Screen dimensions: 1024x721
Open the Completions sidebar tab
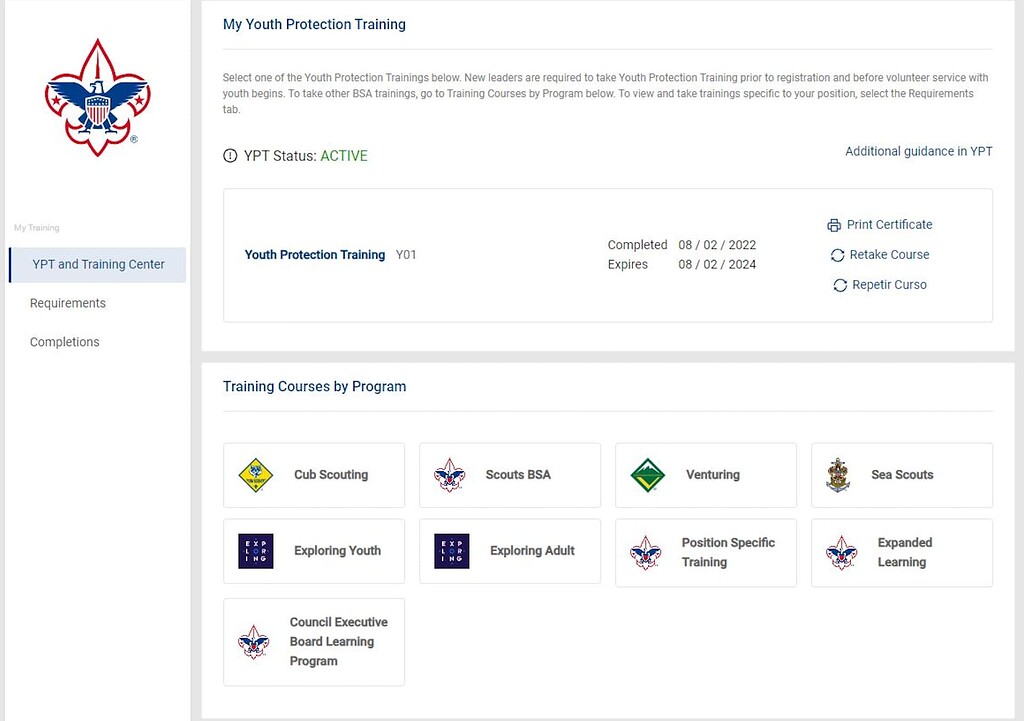click(64, 341)
